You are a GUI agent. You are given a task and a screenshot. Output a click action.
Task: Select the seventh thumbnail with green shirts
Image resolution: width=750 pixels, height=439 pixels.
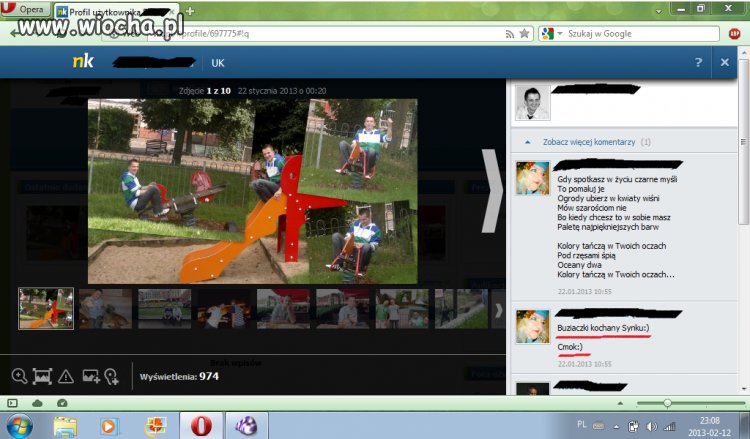point(402,308)
